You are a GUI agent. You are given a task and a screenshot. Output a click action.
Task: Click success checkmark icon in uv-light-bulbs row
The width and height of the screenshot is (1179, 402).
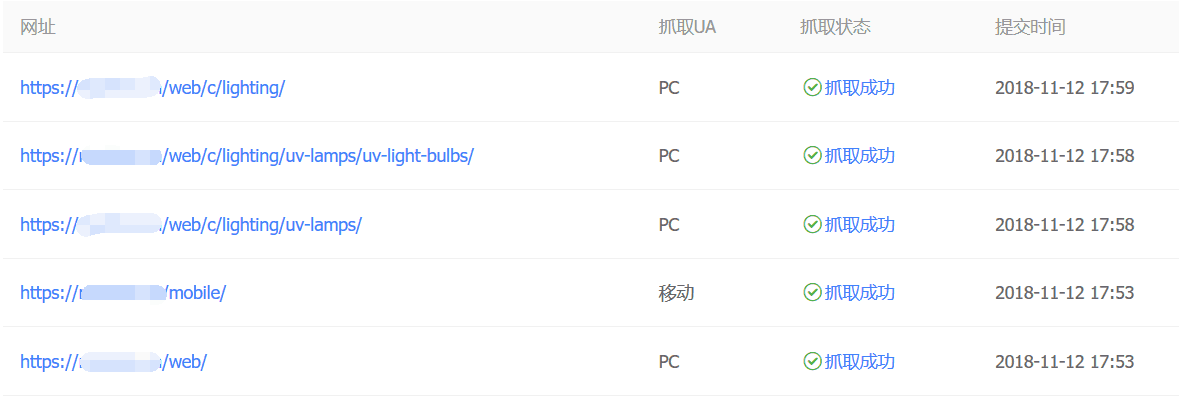(812, 156)
